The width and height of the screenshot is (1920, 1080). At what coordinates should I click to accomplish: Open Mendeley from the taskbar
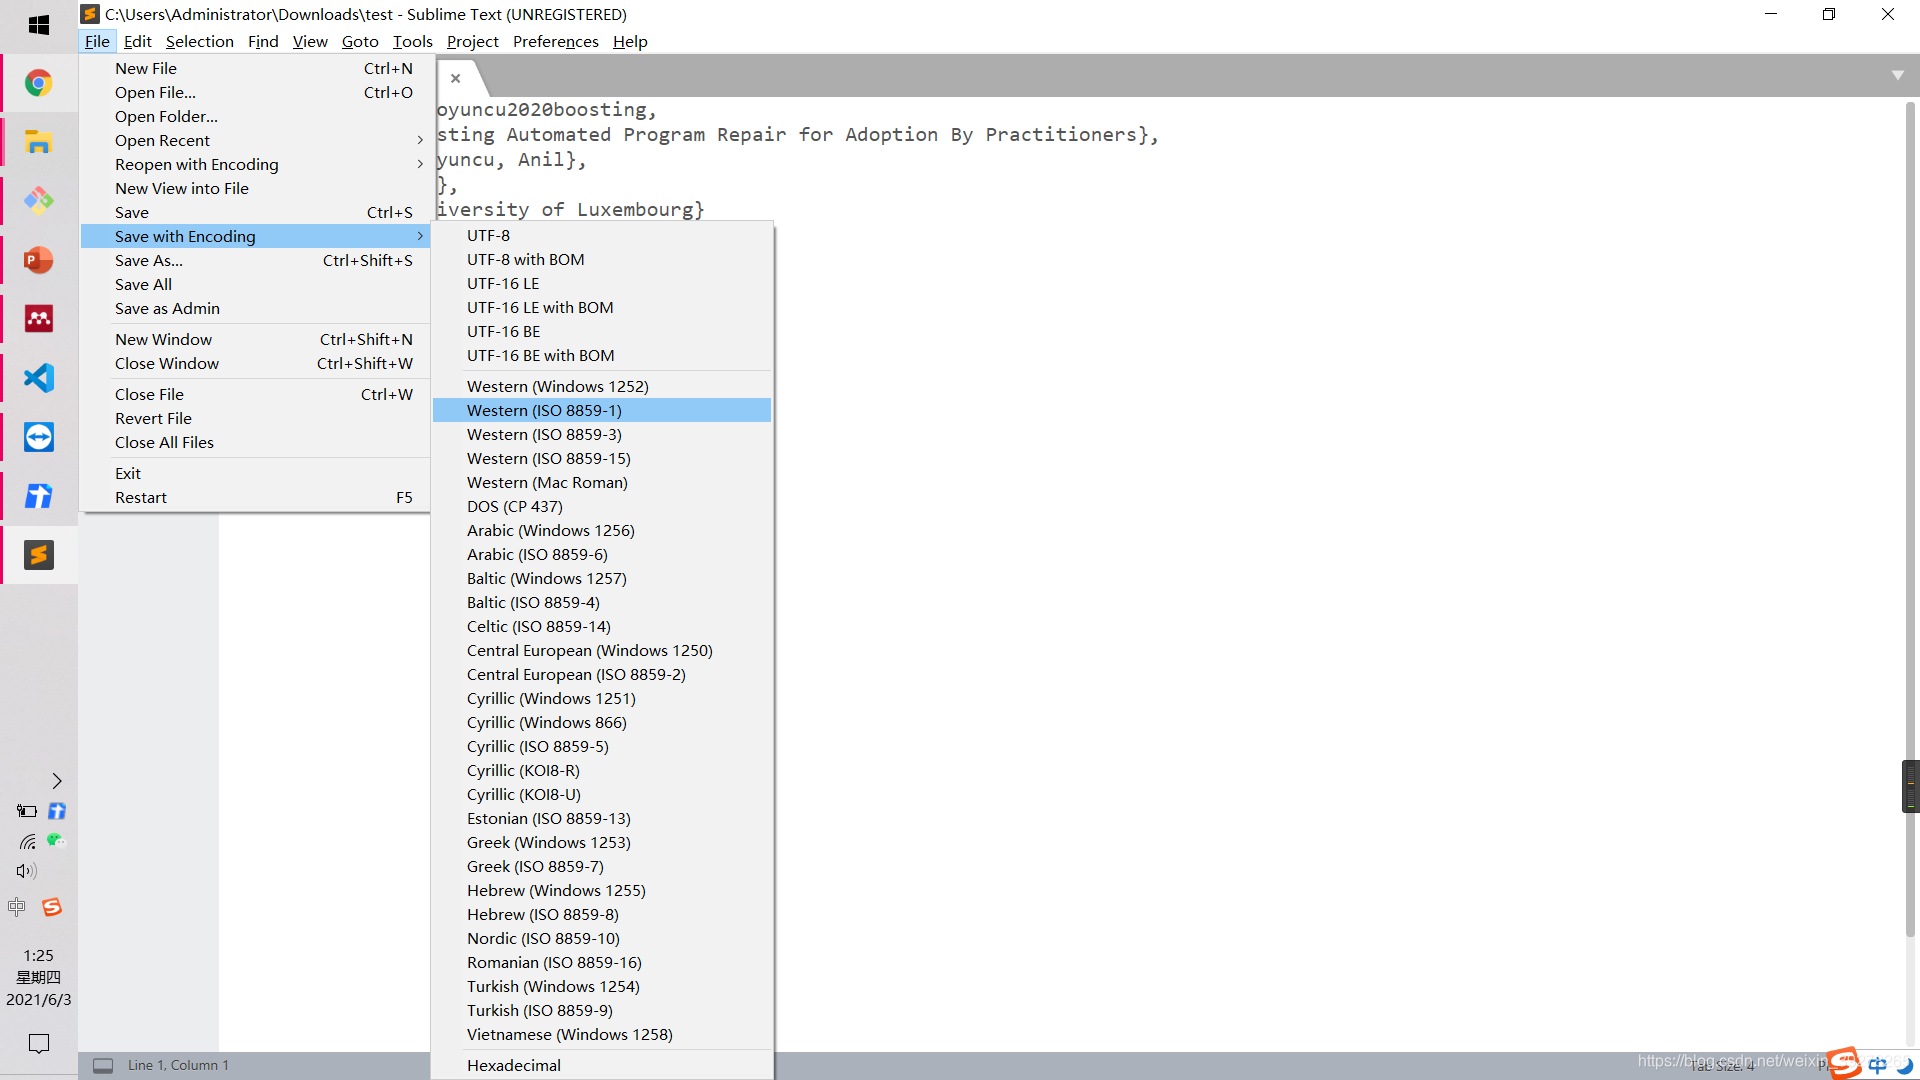tap(38, 318)
